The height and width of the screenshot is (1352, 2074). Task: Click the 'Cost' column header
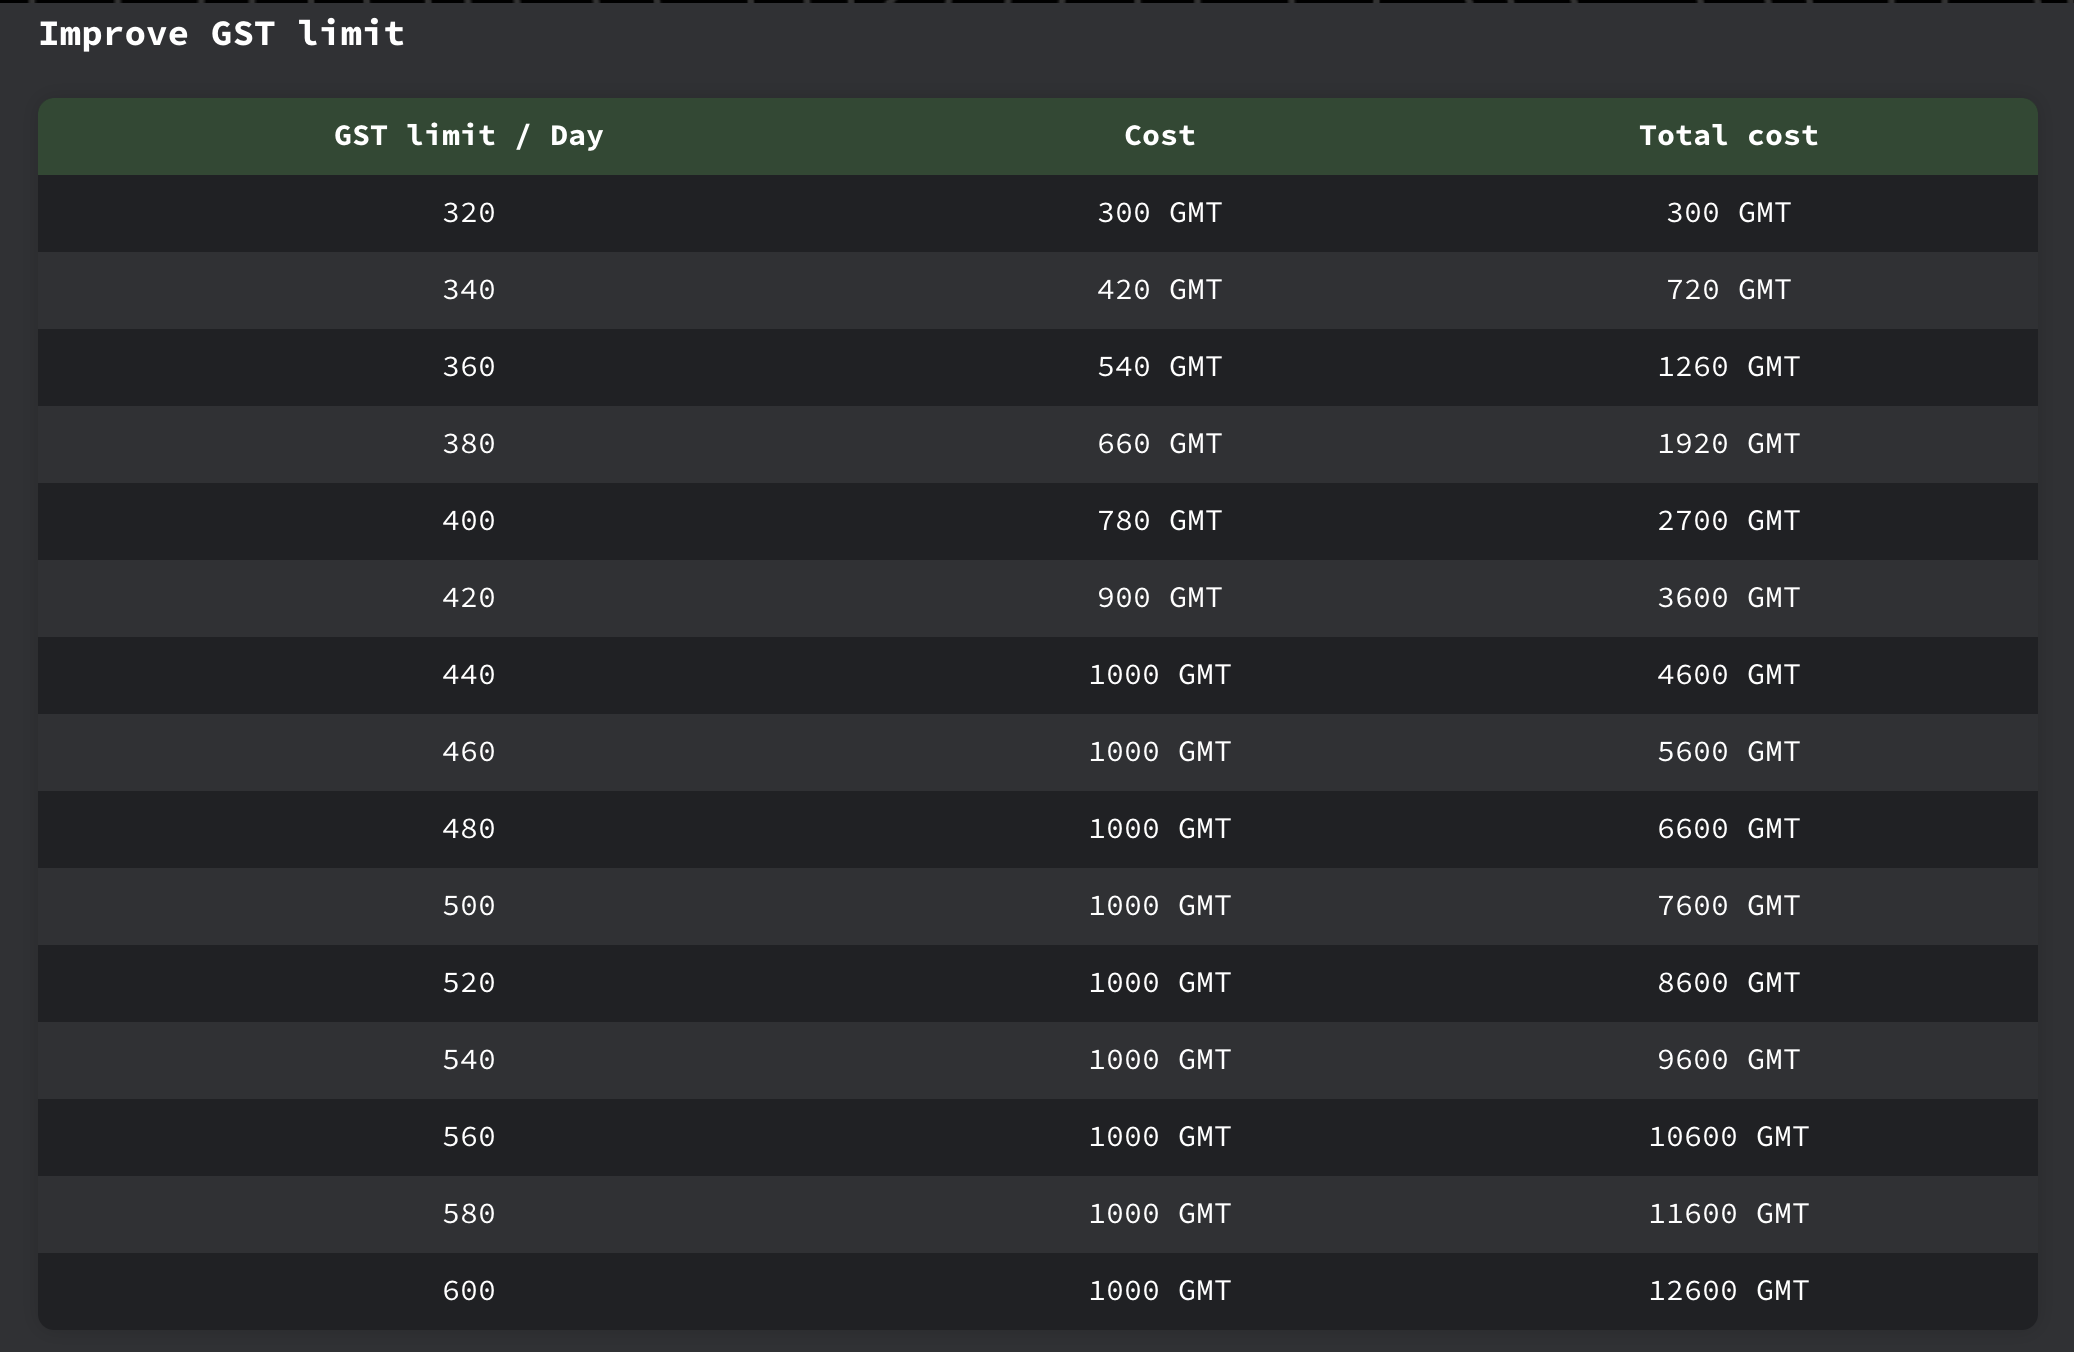(x=1159, y=136)
